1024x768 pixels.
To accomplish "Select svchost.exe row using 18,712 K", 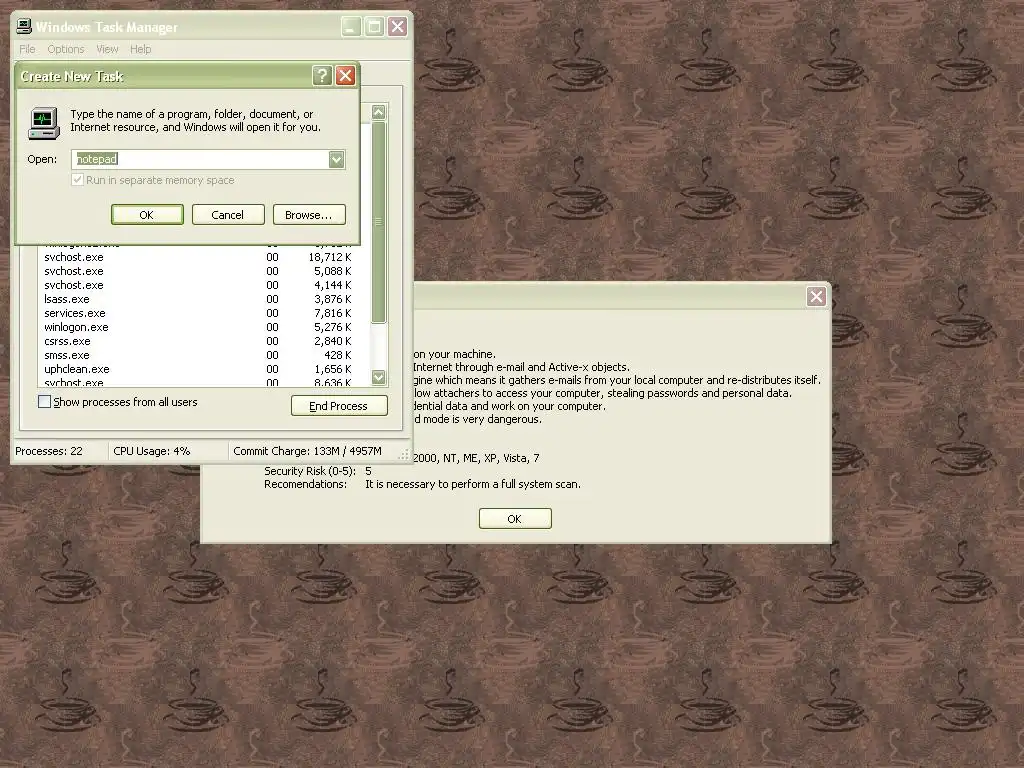I will 204,257.
